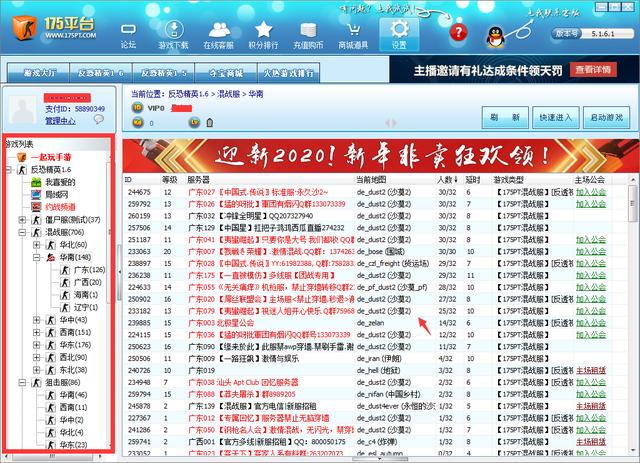Click the message bubble icon near 管理中心
Screen dimensions: 640x463
point(99,119)
